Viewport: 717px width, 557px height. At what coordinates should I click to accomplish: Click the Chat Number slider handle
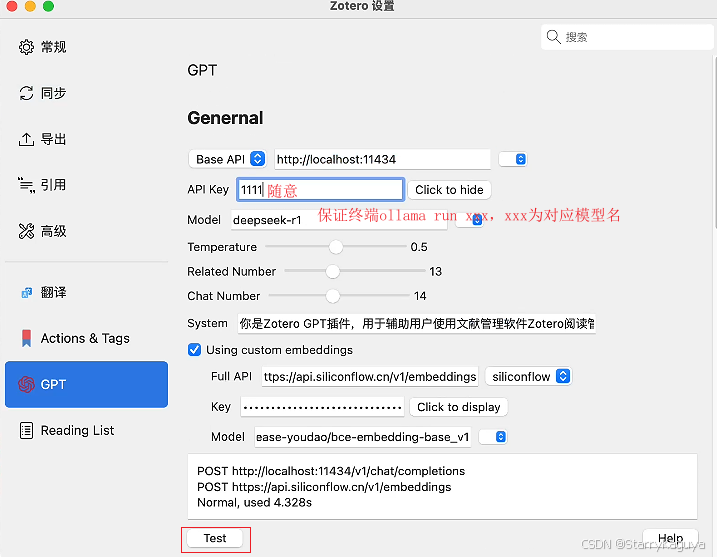[332, 296]
